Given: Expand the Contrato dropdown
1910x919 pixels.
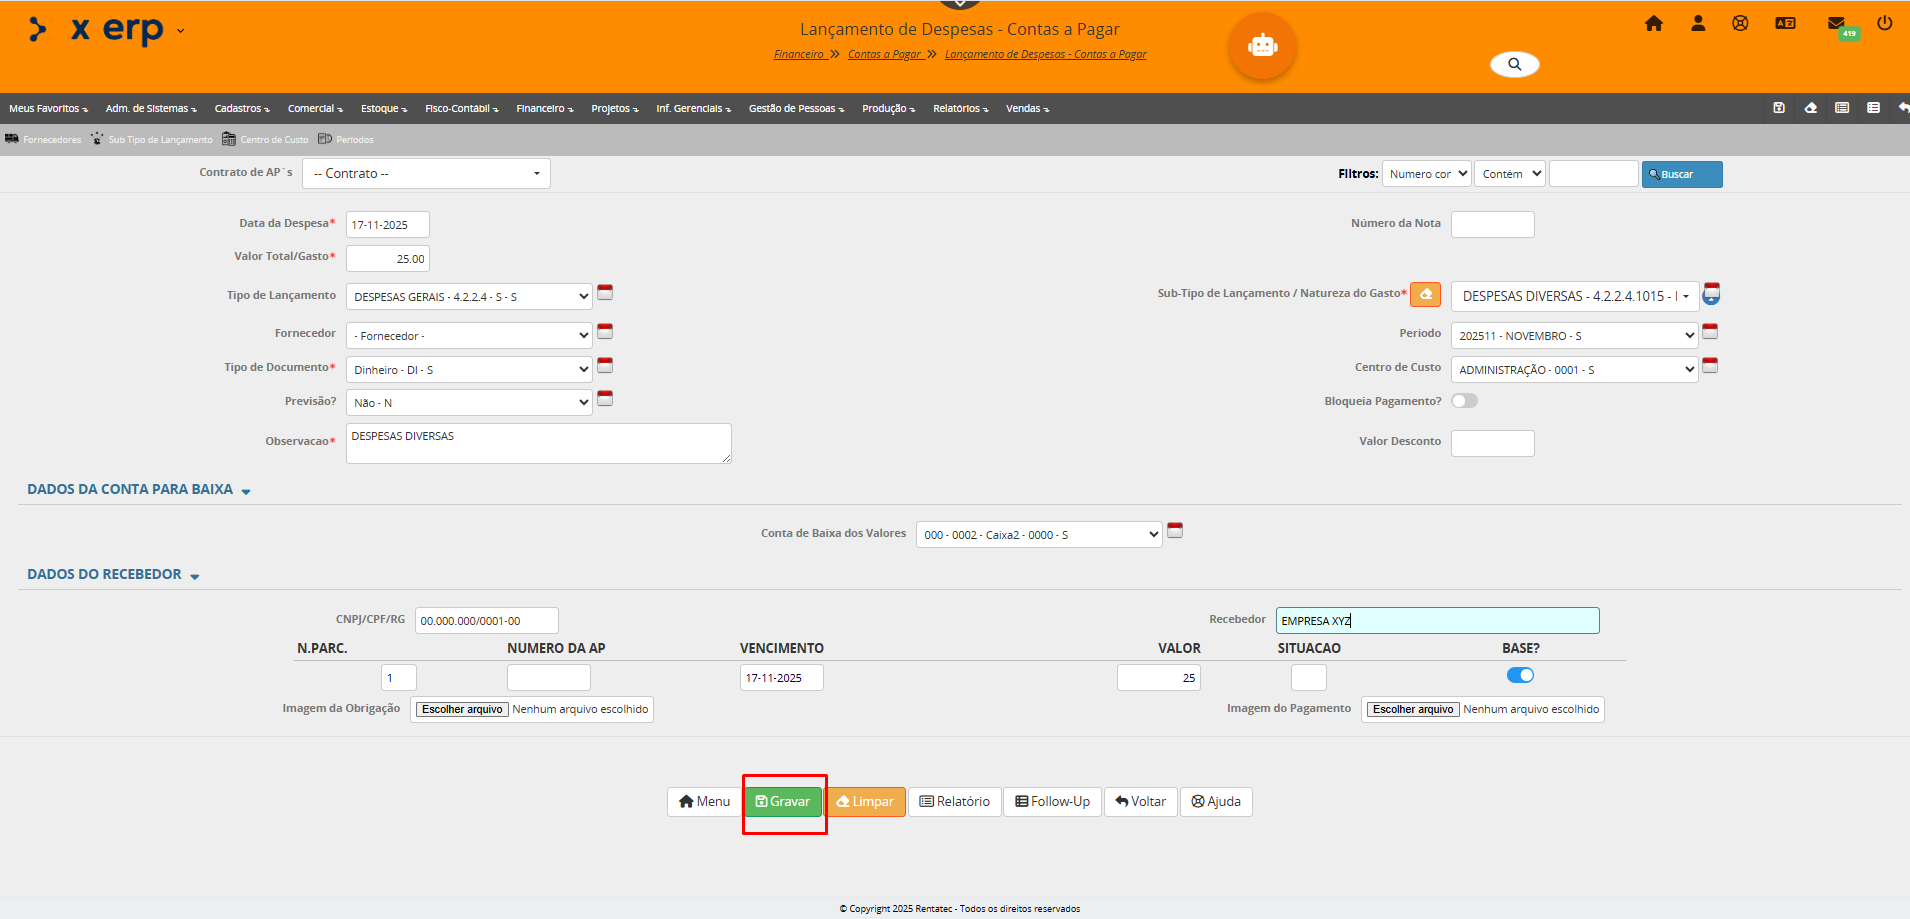Looking at the screenshot, I should tap(426, 174).
